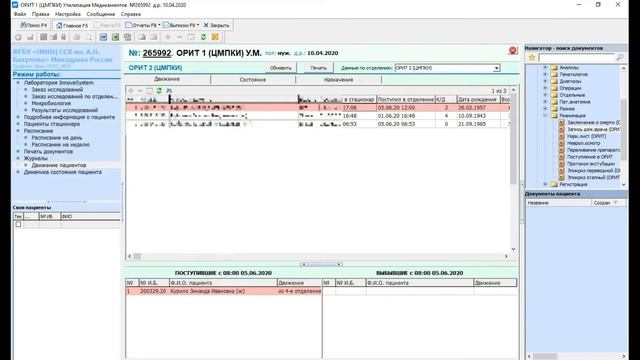Focus the Navigator document search field
The width and height of the screenshot is (640, 360).
(576, 58)
